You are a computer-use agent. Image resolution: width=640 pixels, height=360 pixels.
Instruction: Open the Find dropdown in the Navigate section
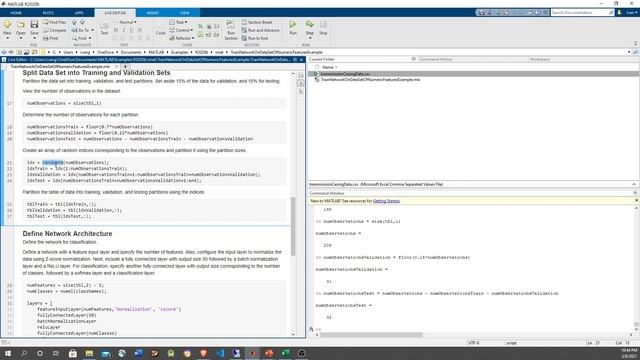tap(82, 38)
